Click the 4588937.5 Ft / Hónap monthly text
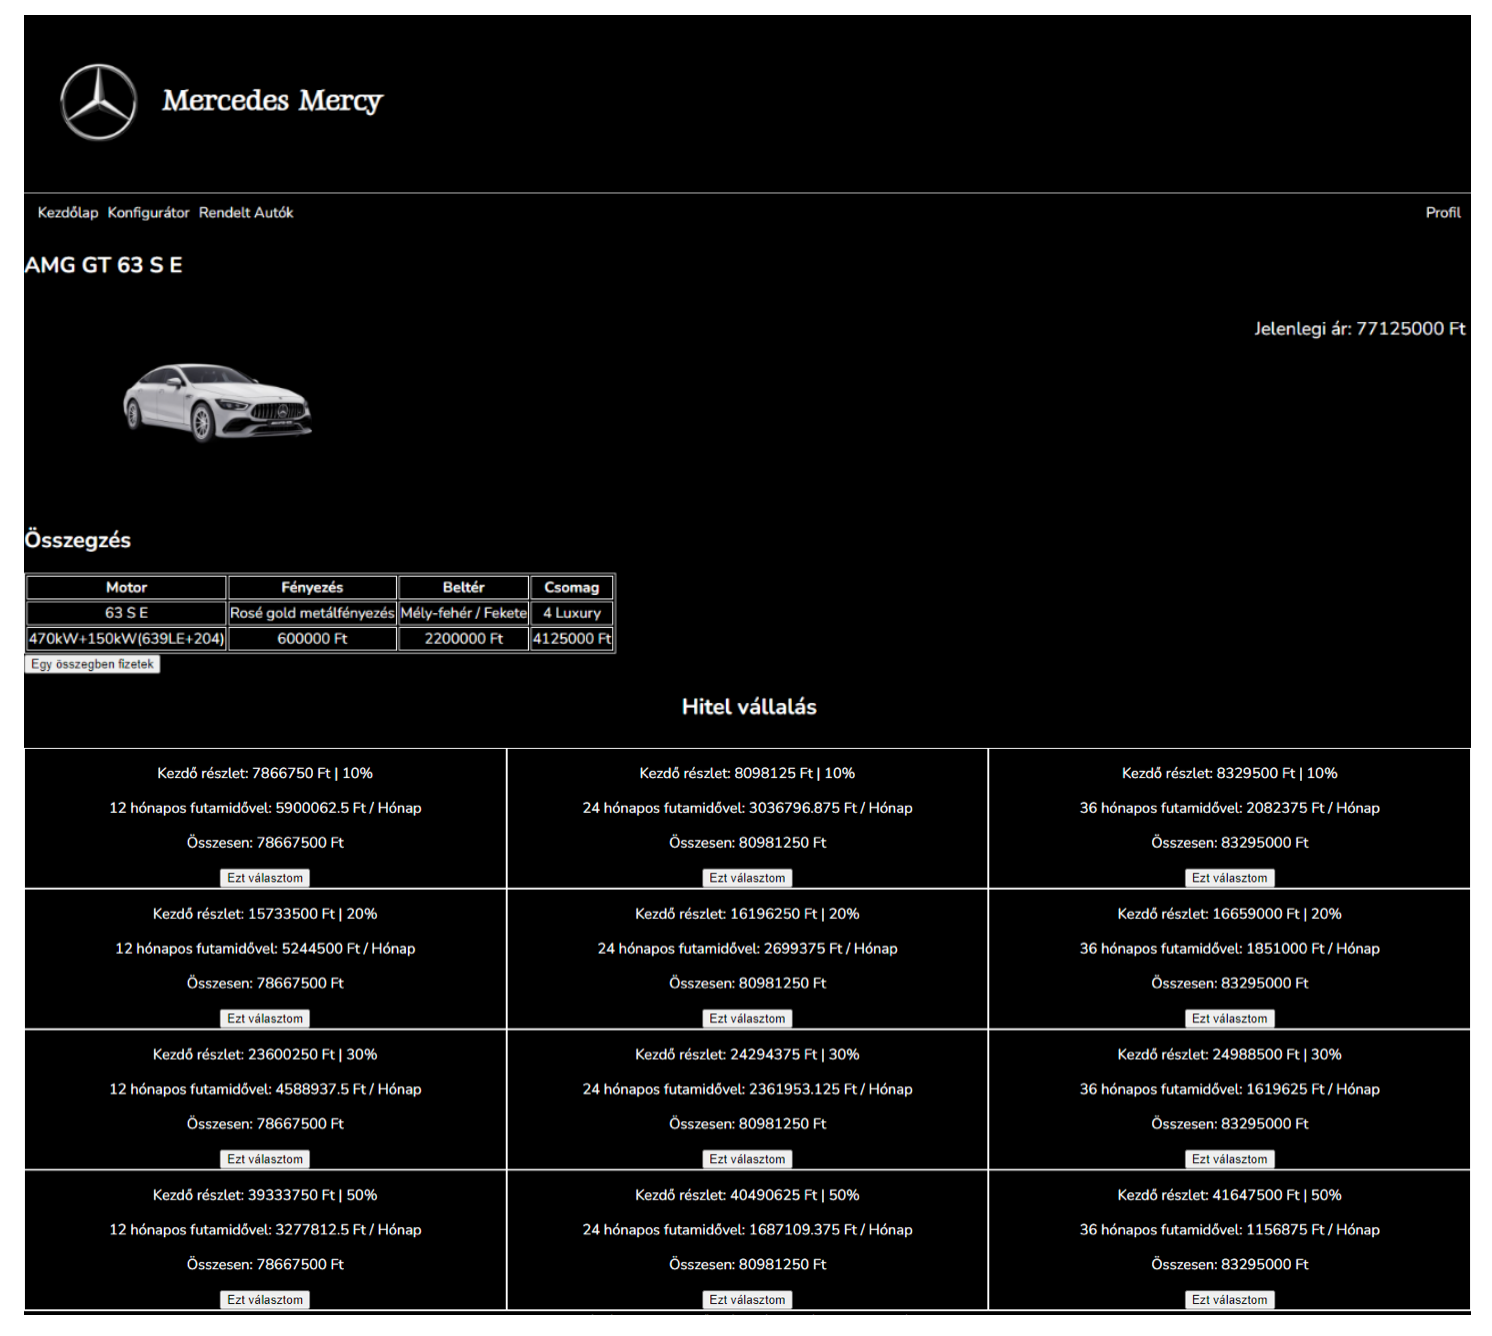Image resolution: width=1492 pixels, height=1336 pixels. [348, 1090]
